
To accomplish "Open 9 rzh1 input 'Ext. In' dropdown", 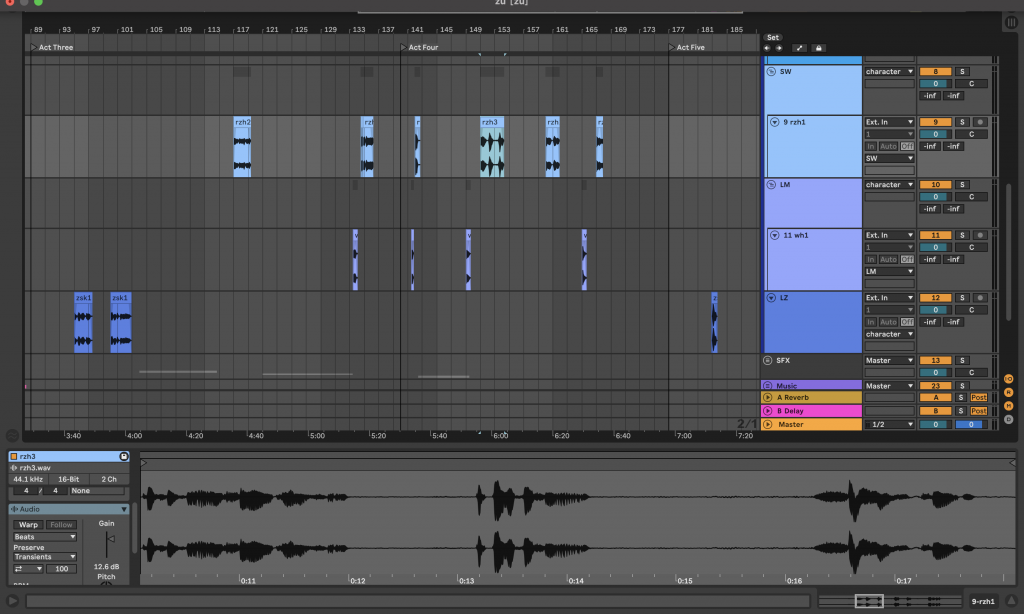I will [x=889, y=122].
